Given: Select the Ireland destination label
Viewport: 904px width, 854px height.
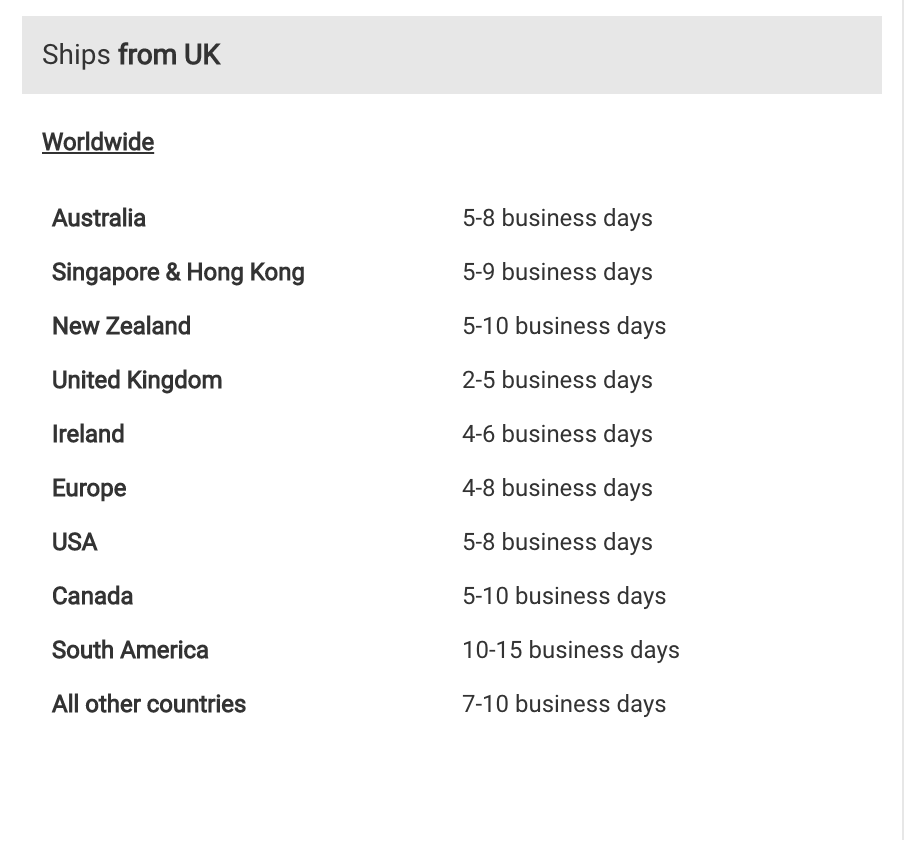Looking at the screenshot, I should pyautogui.click(x=88, y=434).
